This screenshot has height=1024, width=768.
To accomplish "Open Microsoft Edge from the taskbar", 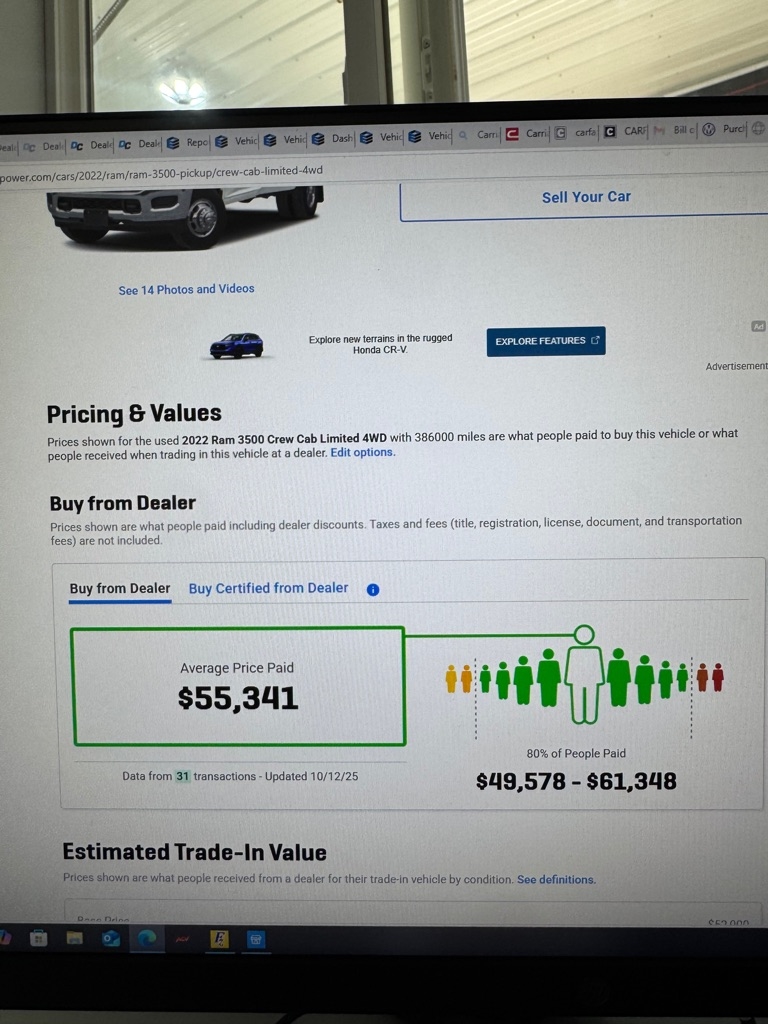I will [147, 938].
